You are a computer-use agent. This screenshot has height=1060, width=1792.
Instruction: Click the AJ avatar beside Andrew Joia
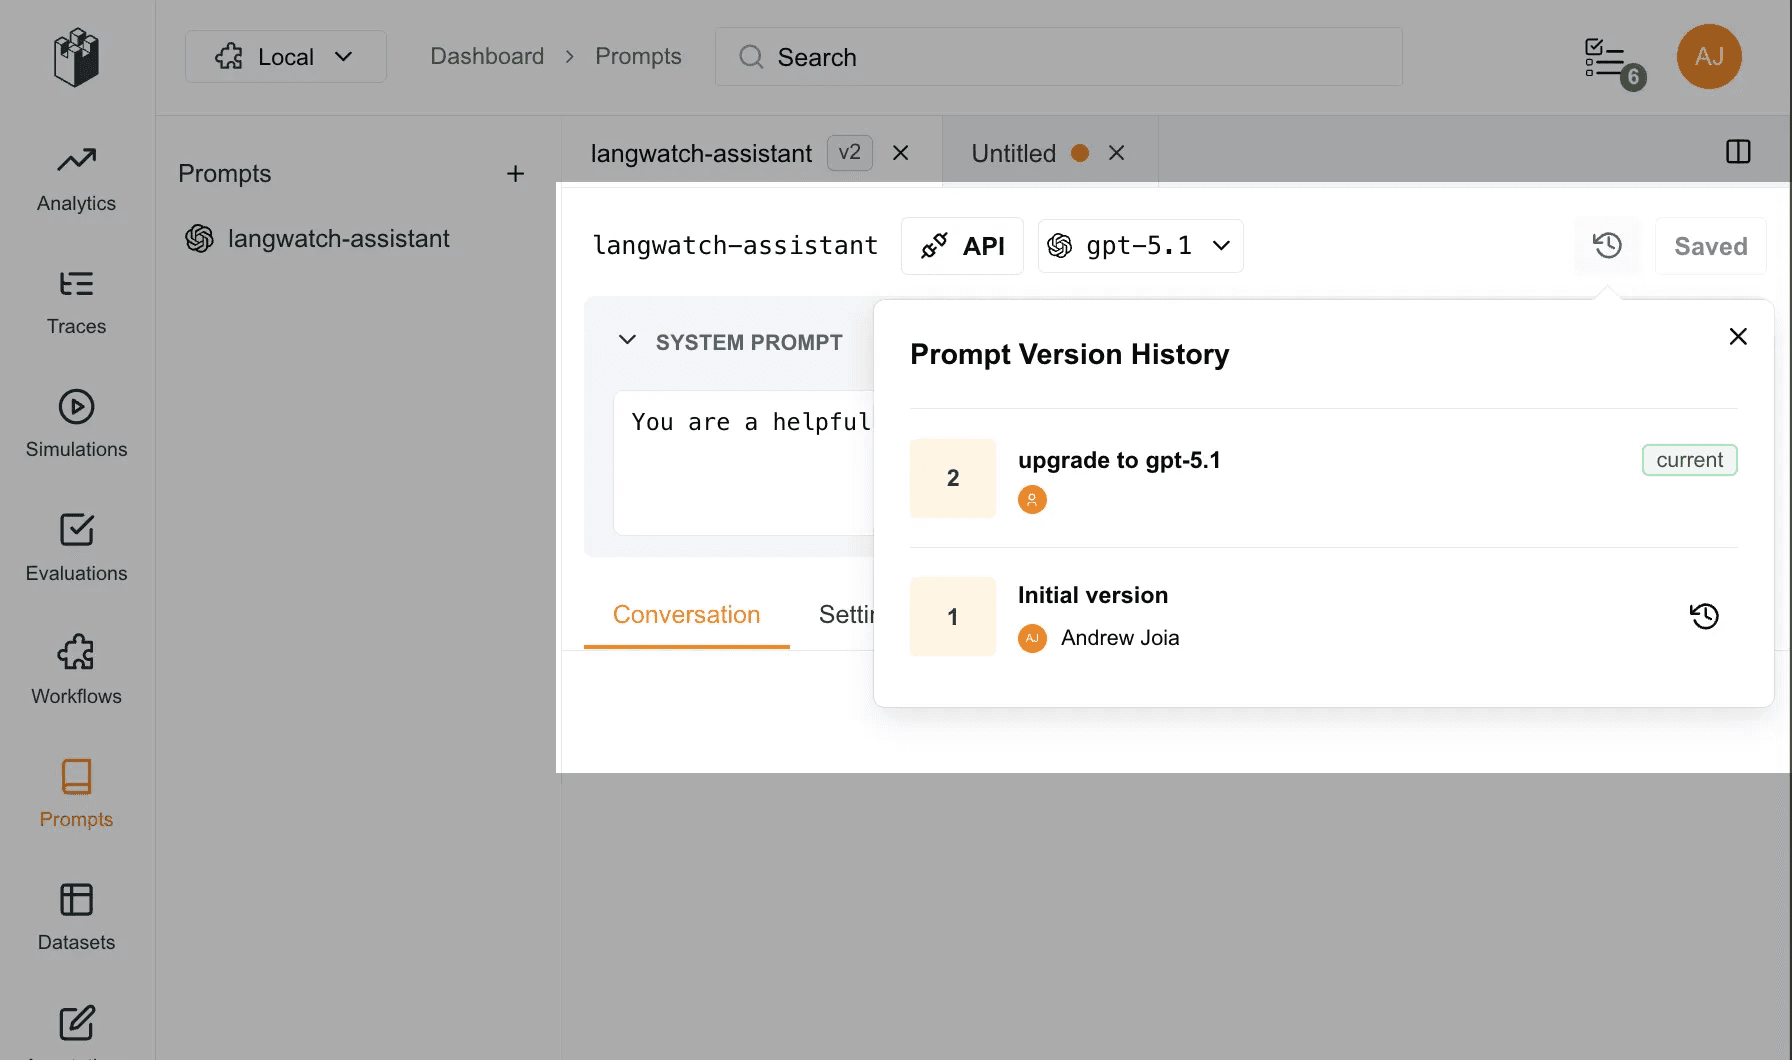click(x=1032, y=638)
